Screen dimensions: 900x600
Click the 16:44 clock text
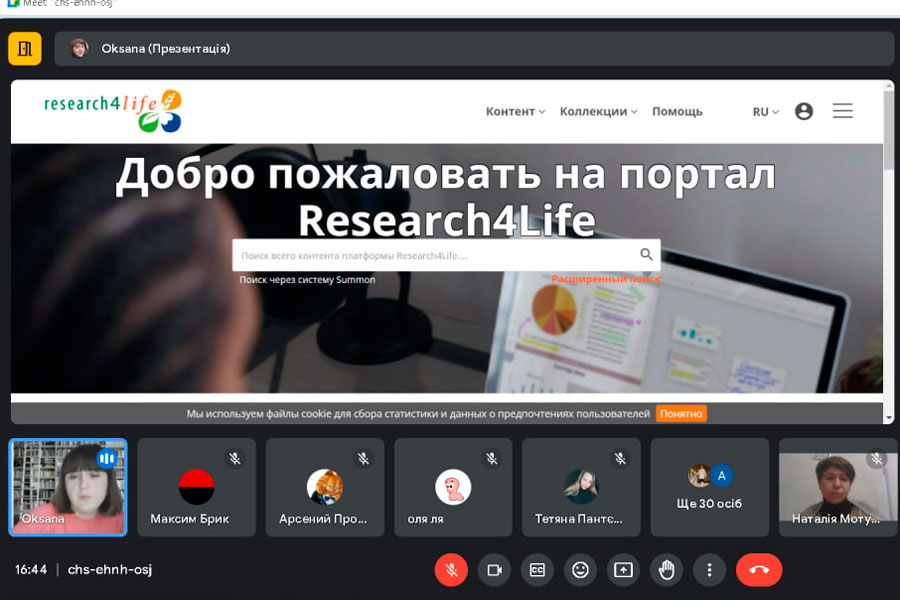(31, 570)
